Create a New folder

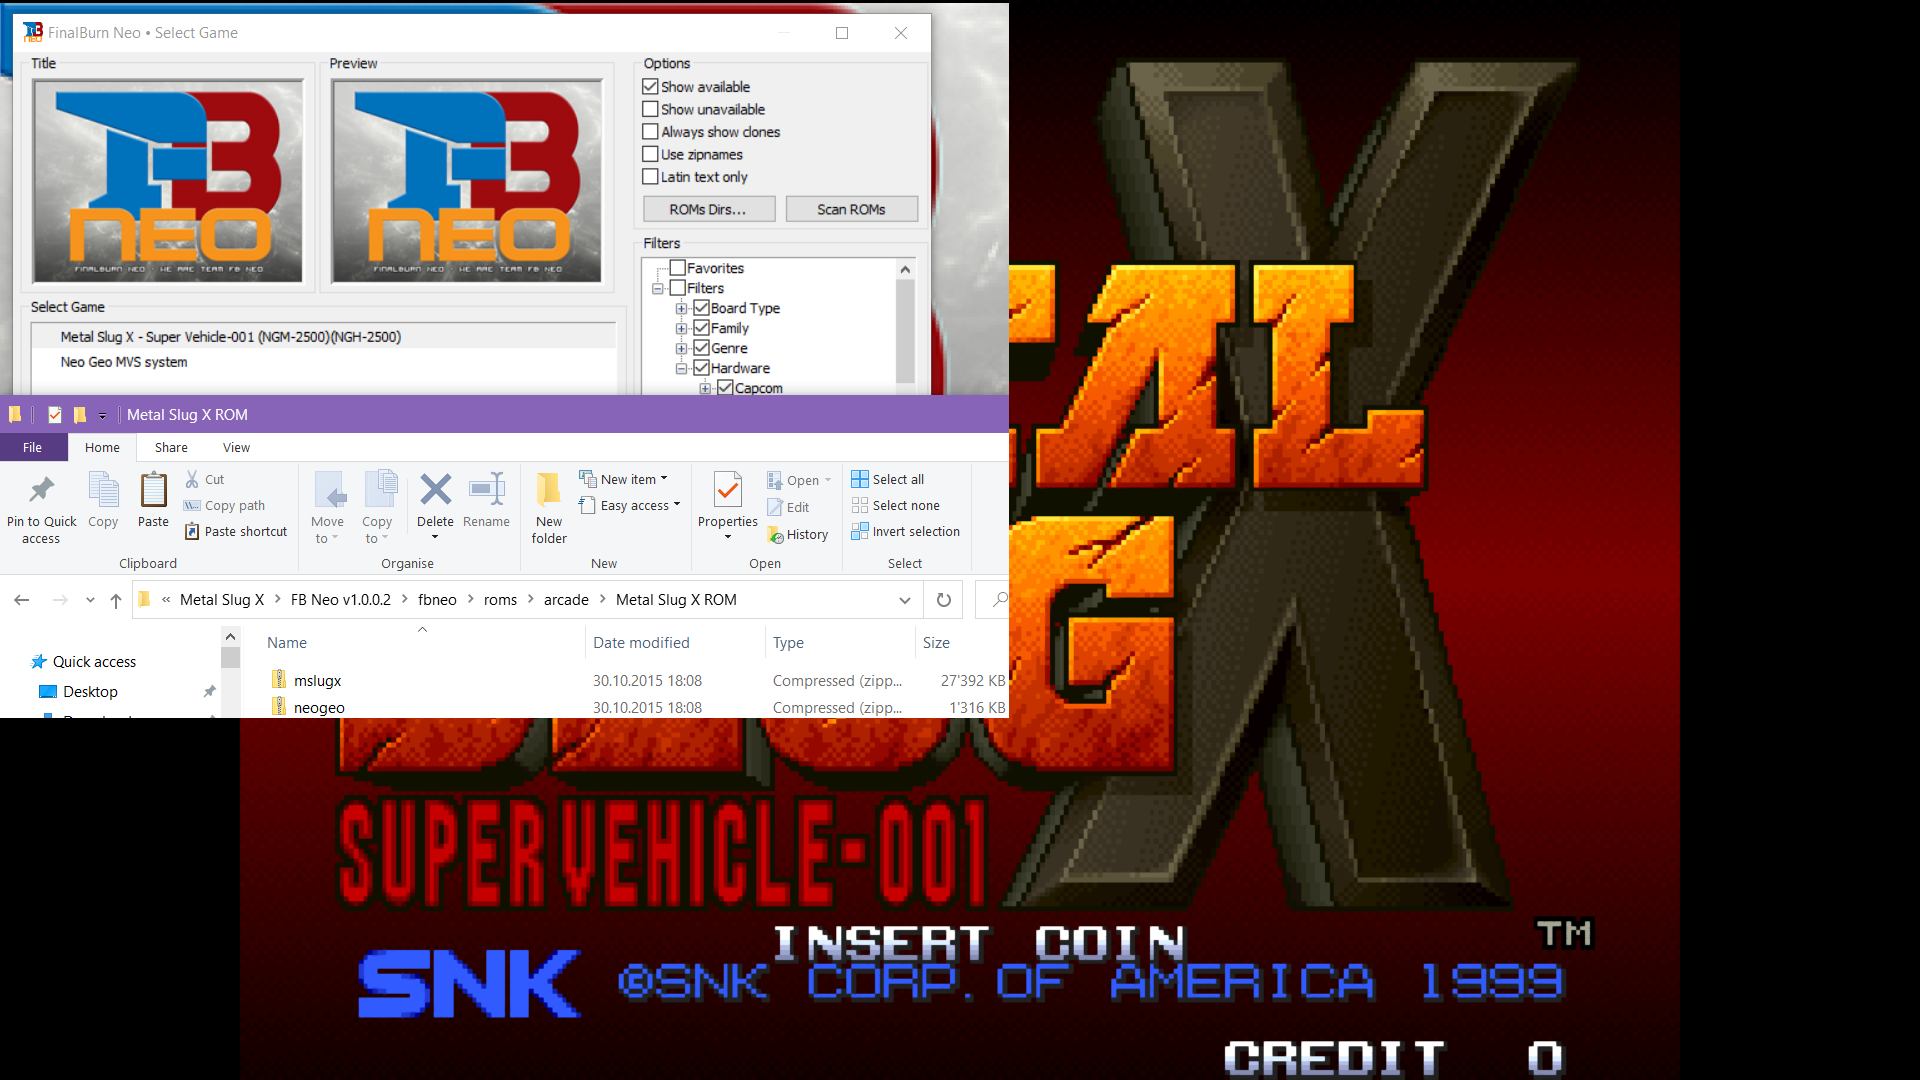549,507
